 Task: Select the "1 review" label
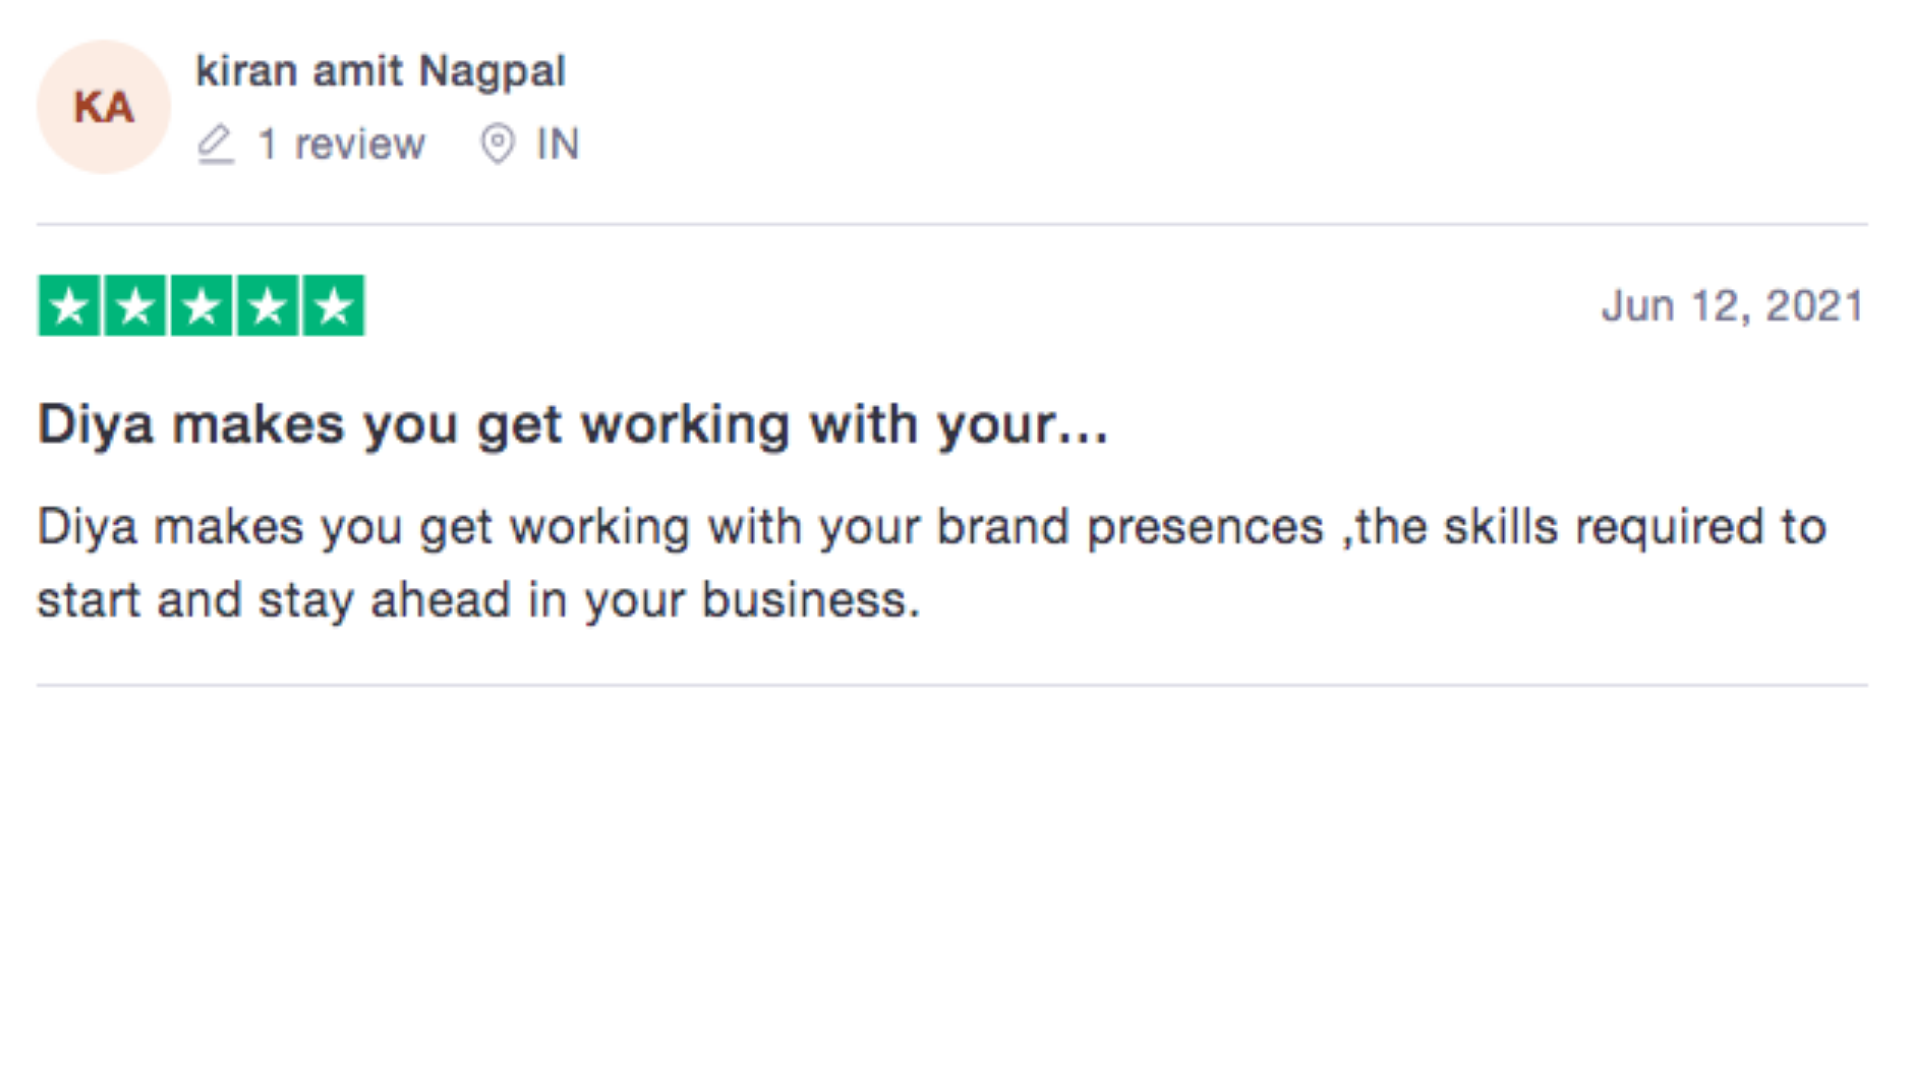341,144
